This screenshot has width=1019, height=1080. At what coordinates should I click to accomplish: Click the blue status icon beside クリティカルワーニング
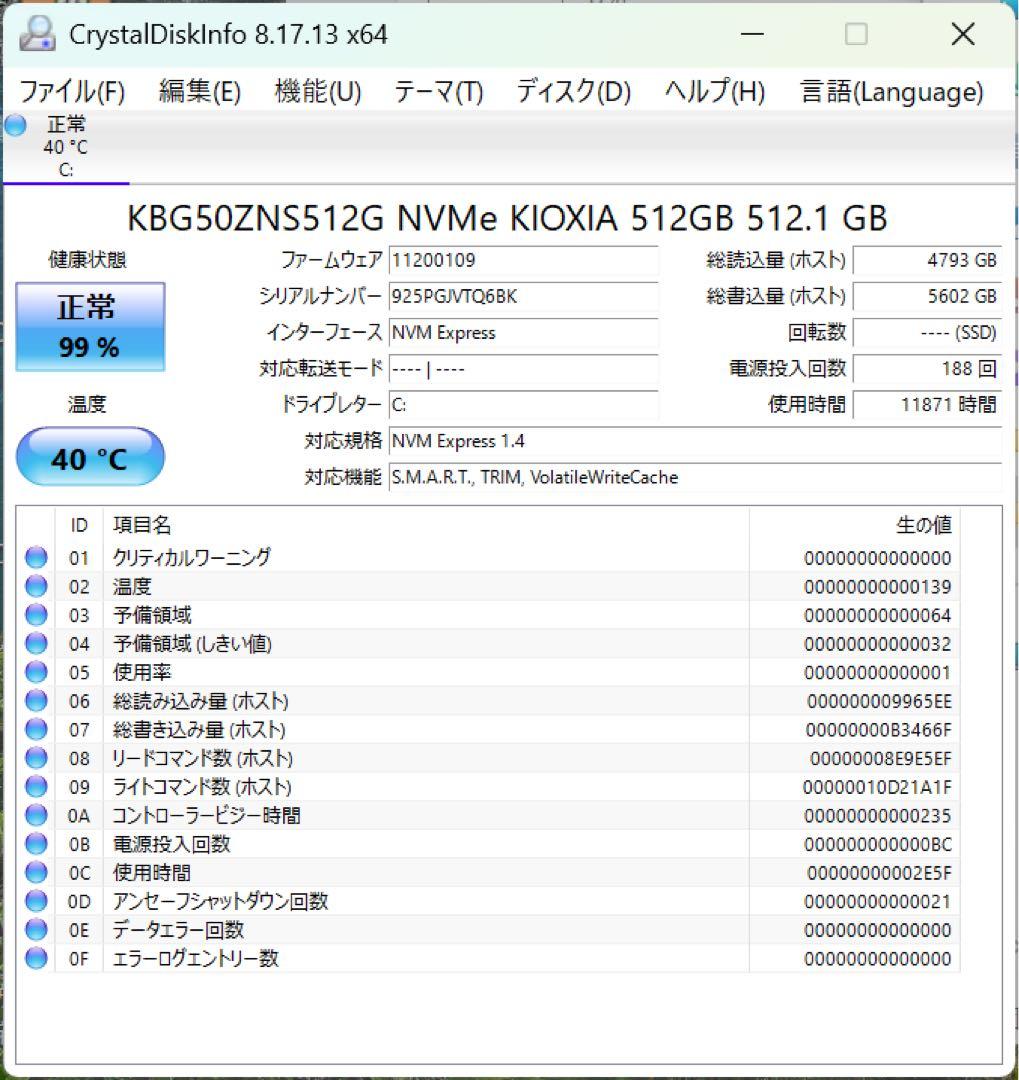(x=35, y=557)
